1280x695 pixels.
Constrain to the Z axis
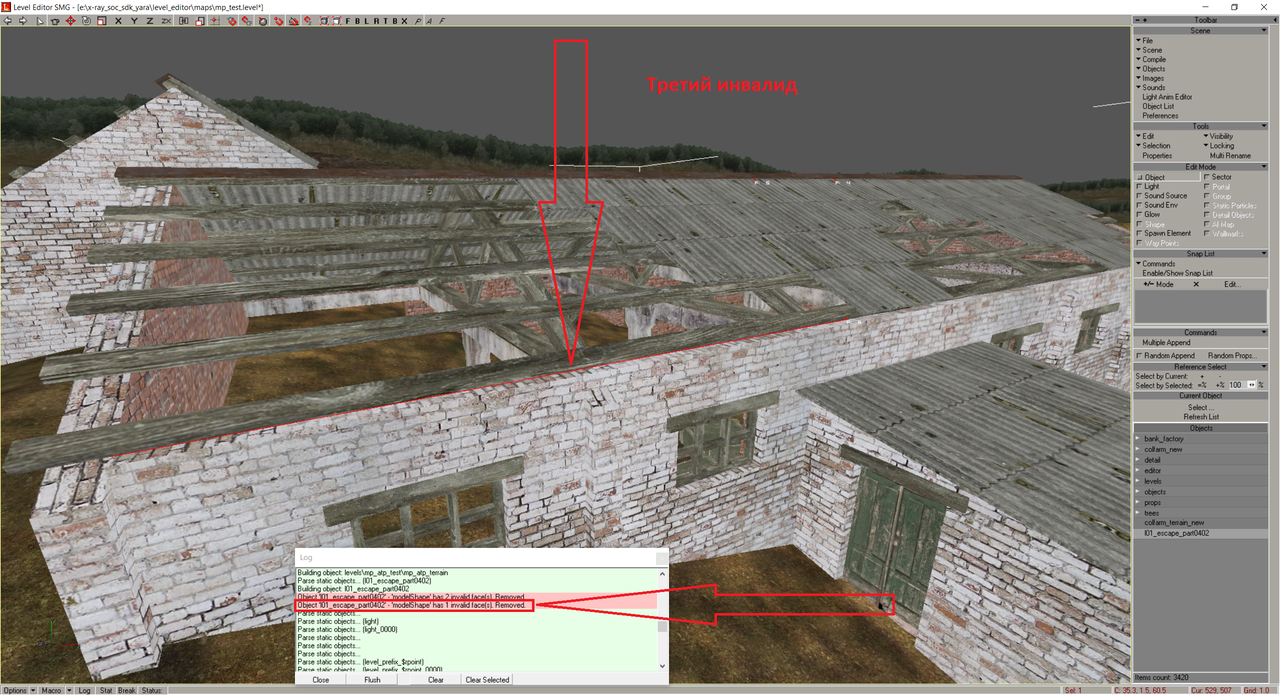pyautogui.click(x=150, y=20)
